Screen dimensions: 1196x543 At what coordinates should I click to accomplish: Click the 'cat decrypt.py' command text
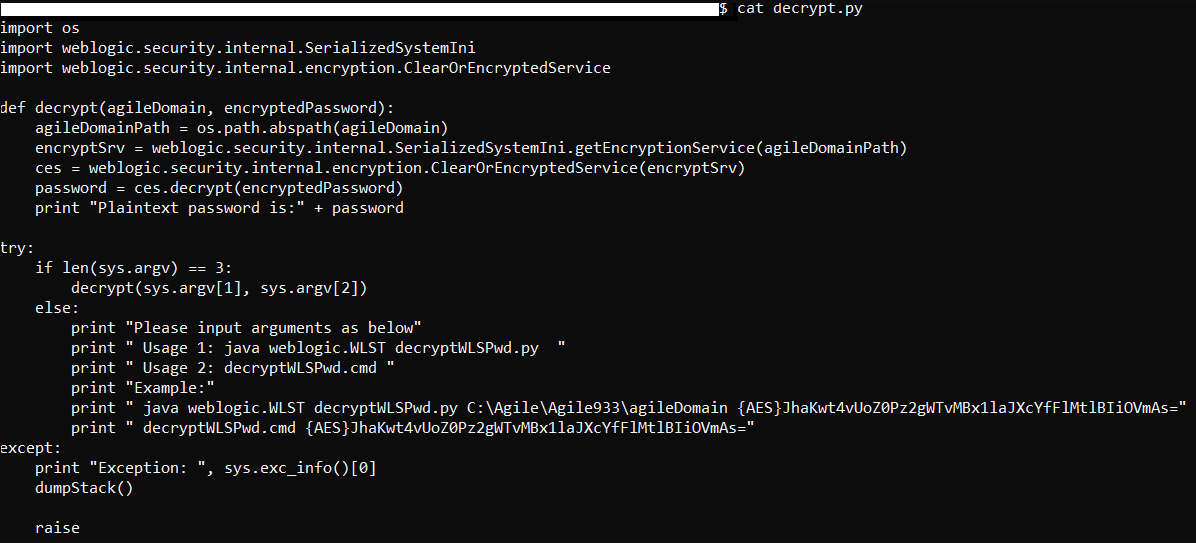click(x=800, y=9)
